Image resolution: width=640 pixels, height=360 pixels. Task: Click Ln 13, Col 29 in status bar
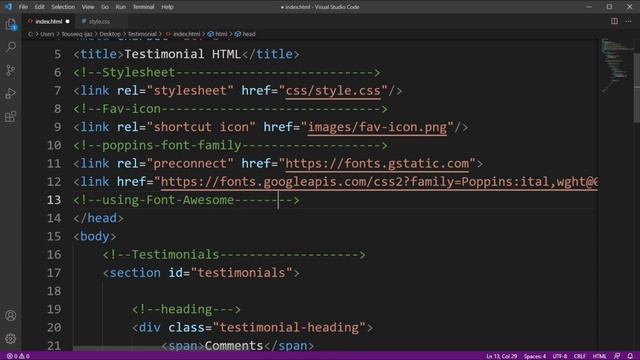click(x=502, y=356)
